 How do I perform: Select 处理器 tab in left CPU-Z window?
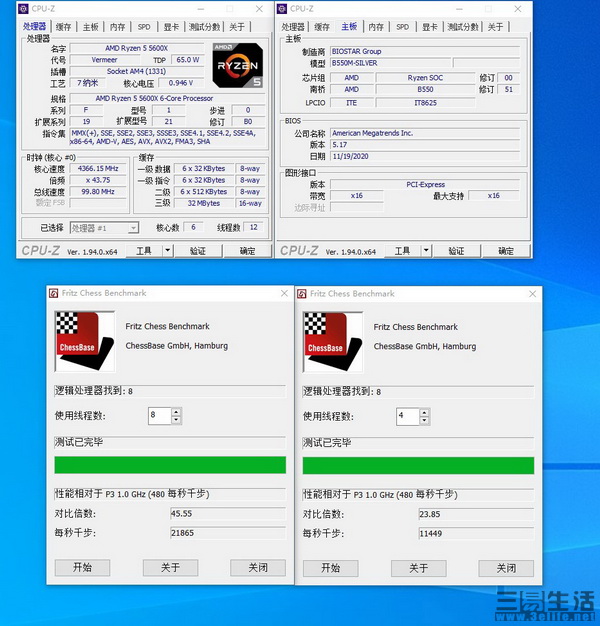pyautogui.click(x=34, y=26)
